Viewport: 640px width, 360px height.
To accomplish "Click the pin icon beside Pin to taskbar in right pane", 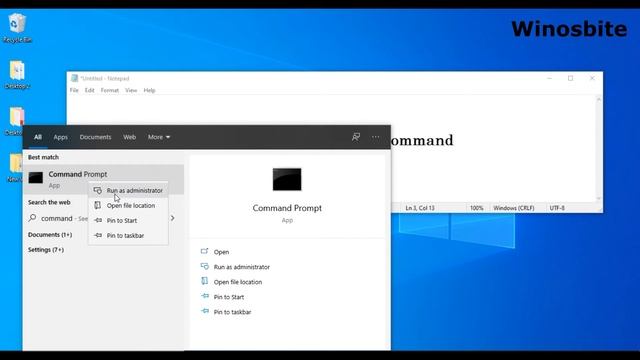I will tap(205, 311).
